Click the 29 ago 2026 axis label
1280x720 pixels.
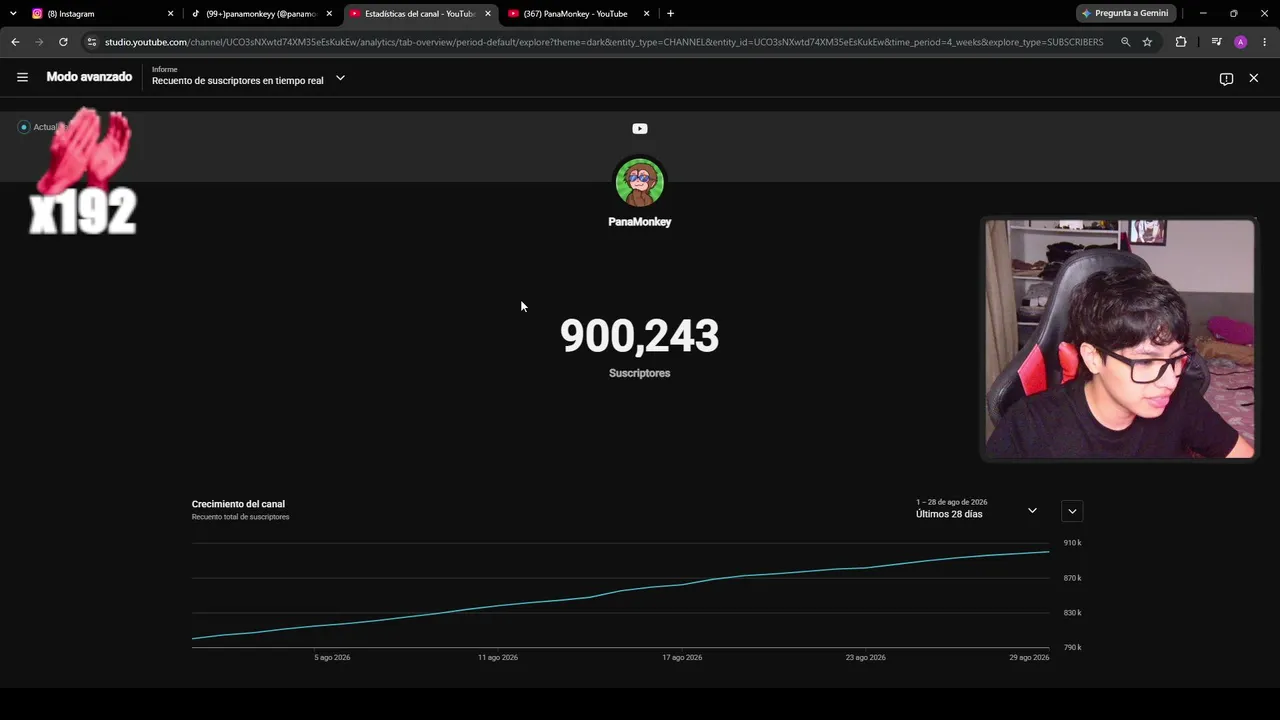(1029, 658)
